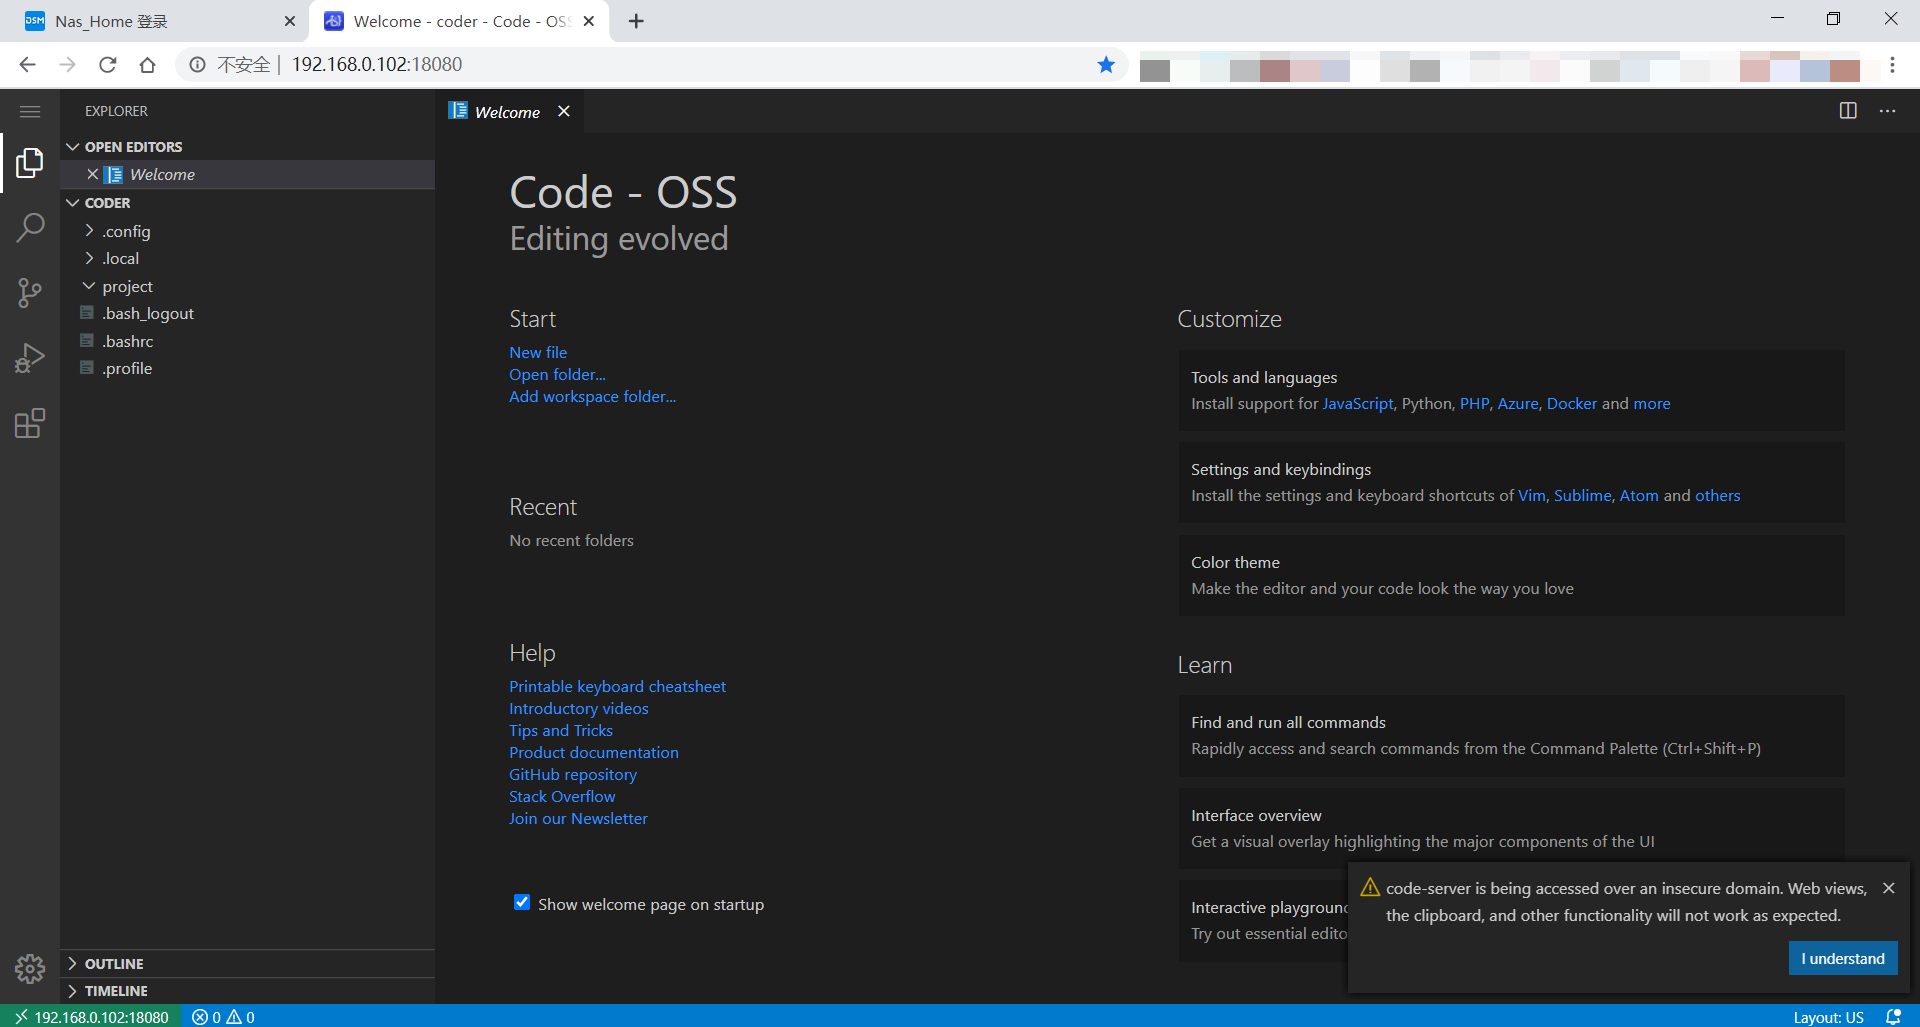
Task: Open the editor More Actions menu
Action: click(1887, 111)
